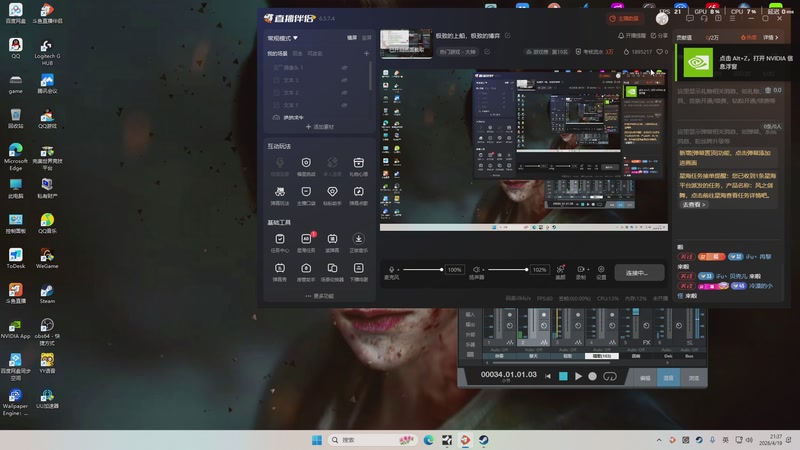Show hidden system tray icons
Viewport: 800px width, 450px height.
click(x=659, y=440)
